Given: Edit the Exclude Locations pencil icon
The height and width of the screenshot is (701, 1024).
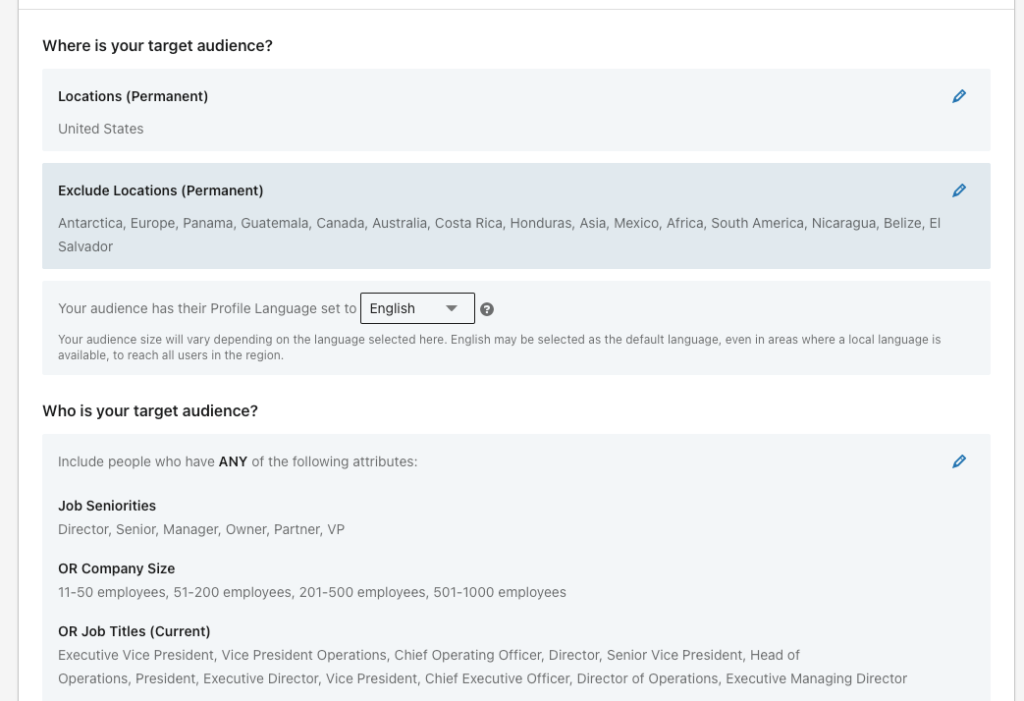Looking at the screenshot, I should click(959, 190).
